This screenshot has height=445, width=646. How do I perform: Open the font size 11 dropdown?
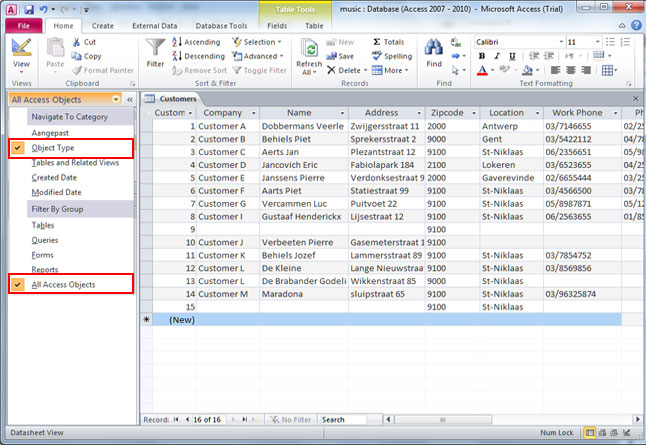[x=597, y=42]
